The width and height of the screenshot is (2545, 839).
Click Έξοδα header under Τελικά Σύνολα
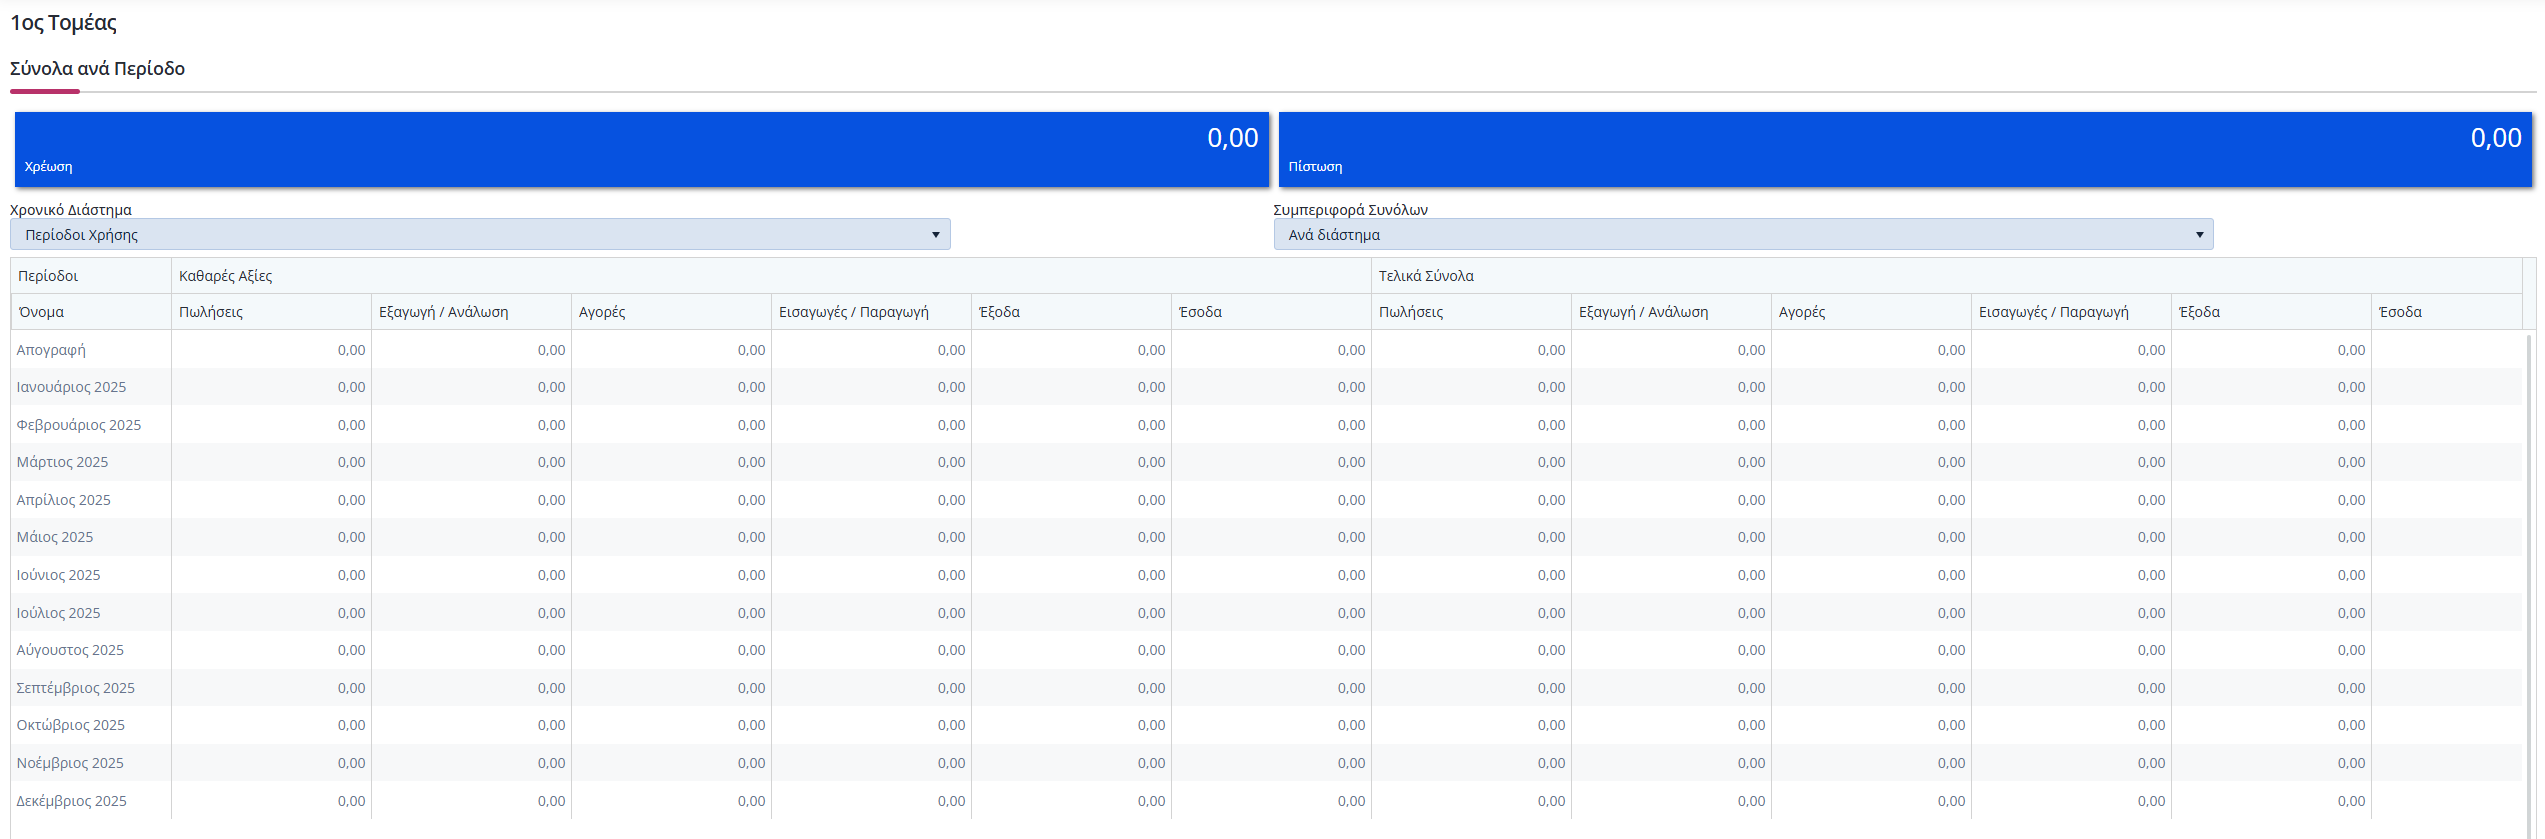(x=2271, y=312)
